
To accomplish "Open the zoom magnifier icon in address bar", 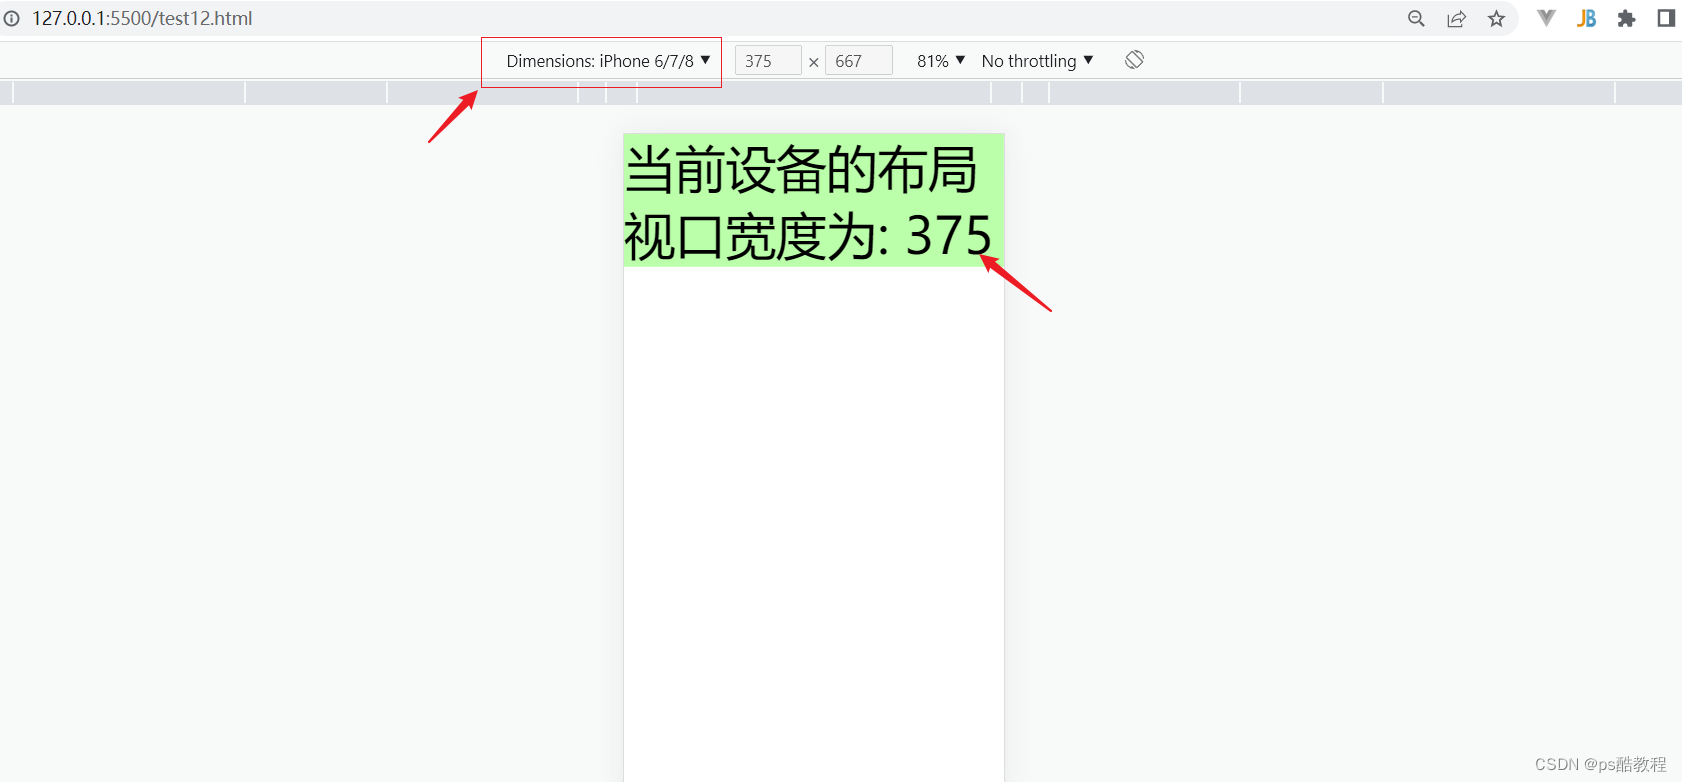I will pyautogui.click(x=1416, y=19).
